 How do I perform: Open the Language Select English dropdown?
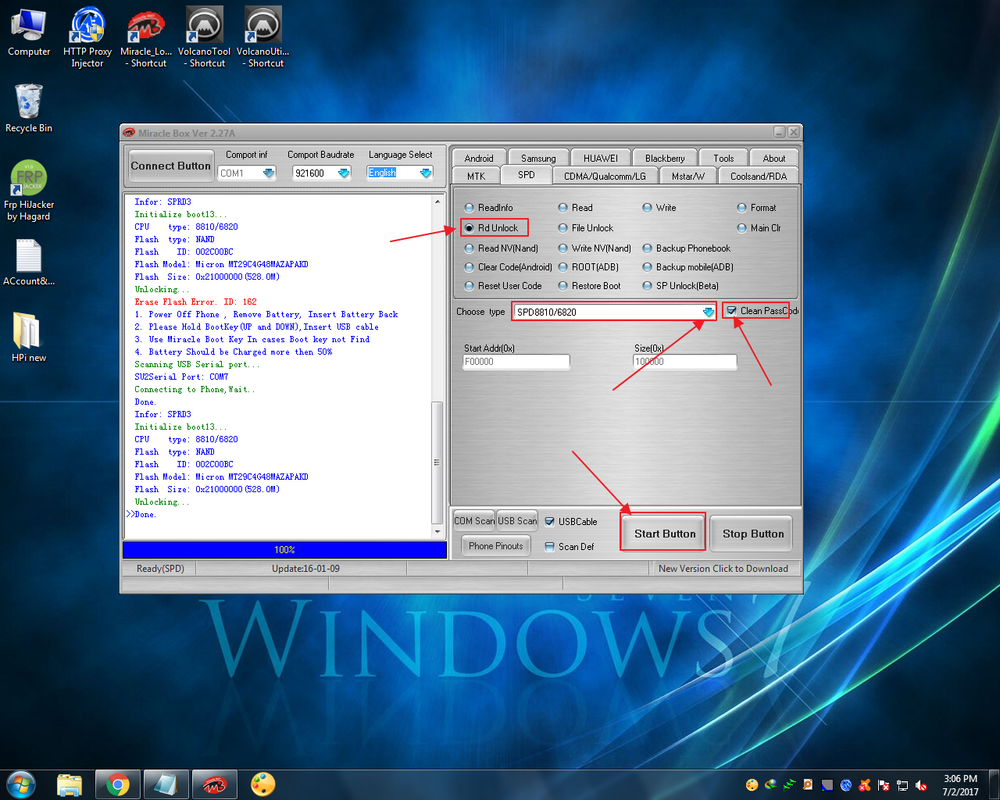point(425,173)
